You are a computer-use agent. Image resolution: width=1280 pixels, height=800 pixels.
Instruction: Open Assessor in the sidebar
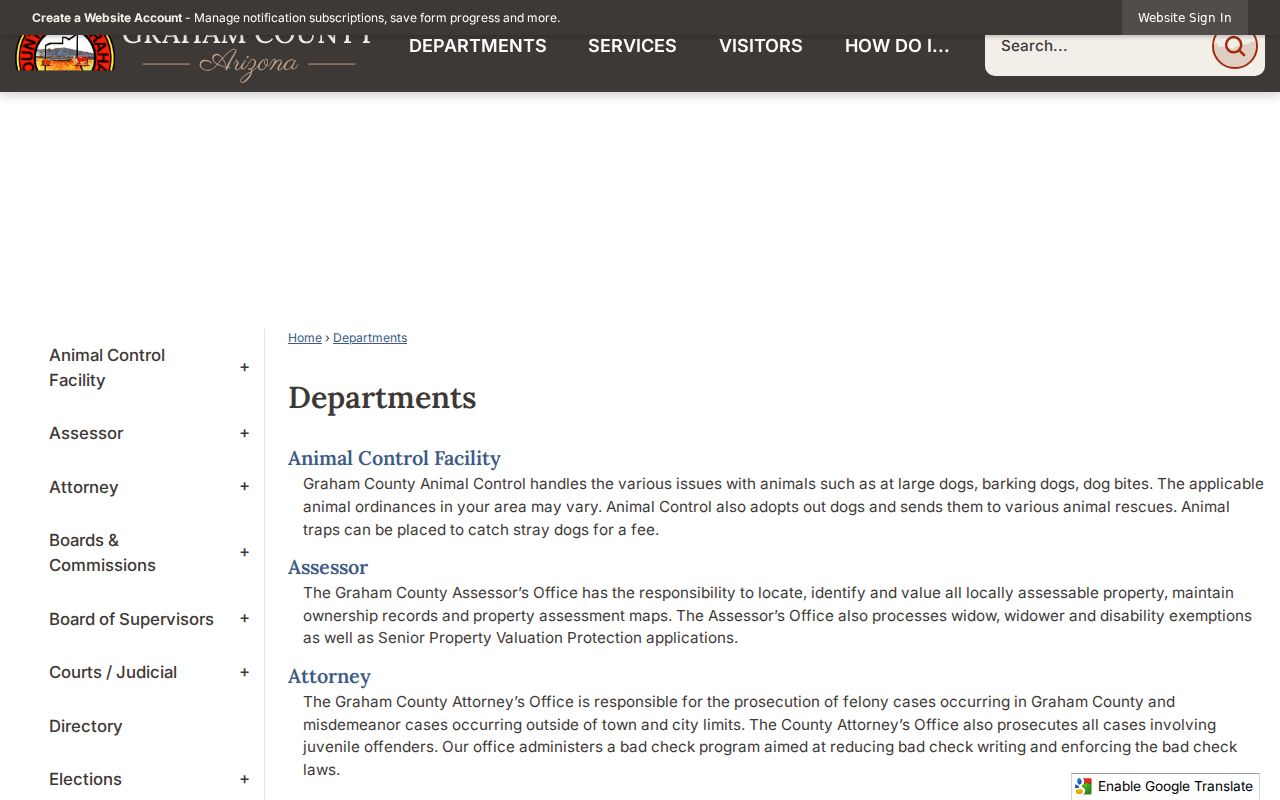[x=86, y=433]
